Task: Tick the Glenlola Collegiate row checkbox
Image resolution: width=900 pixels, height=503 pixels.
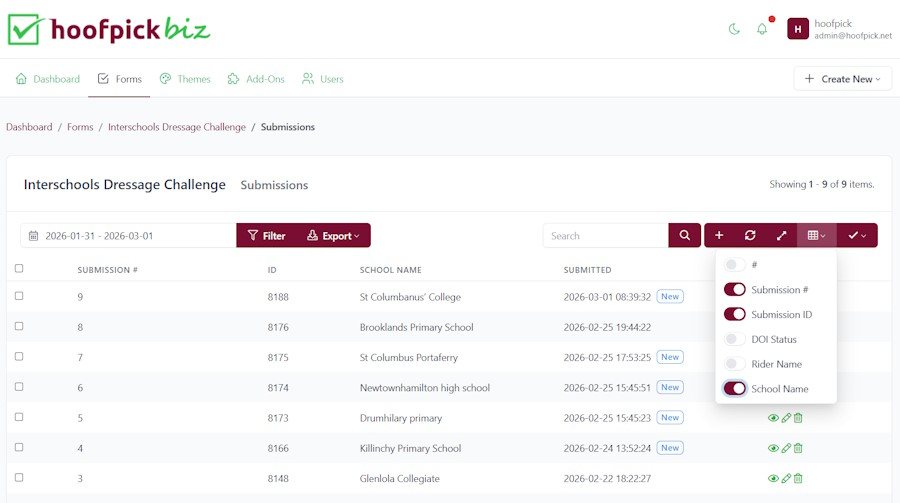Action: pos(19,477)
